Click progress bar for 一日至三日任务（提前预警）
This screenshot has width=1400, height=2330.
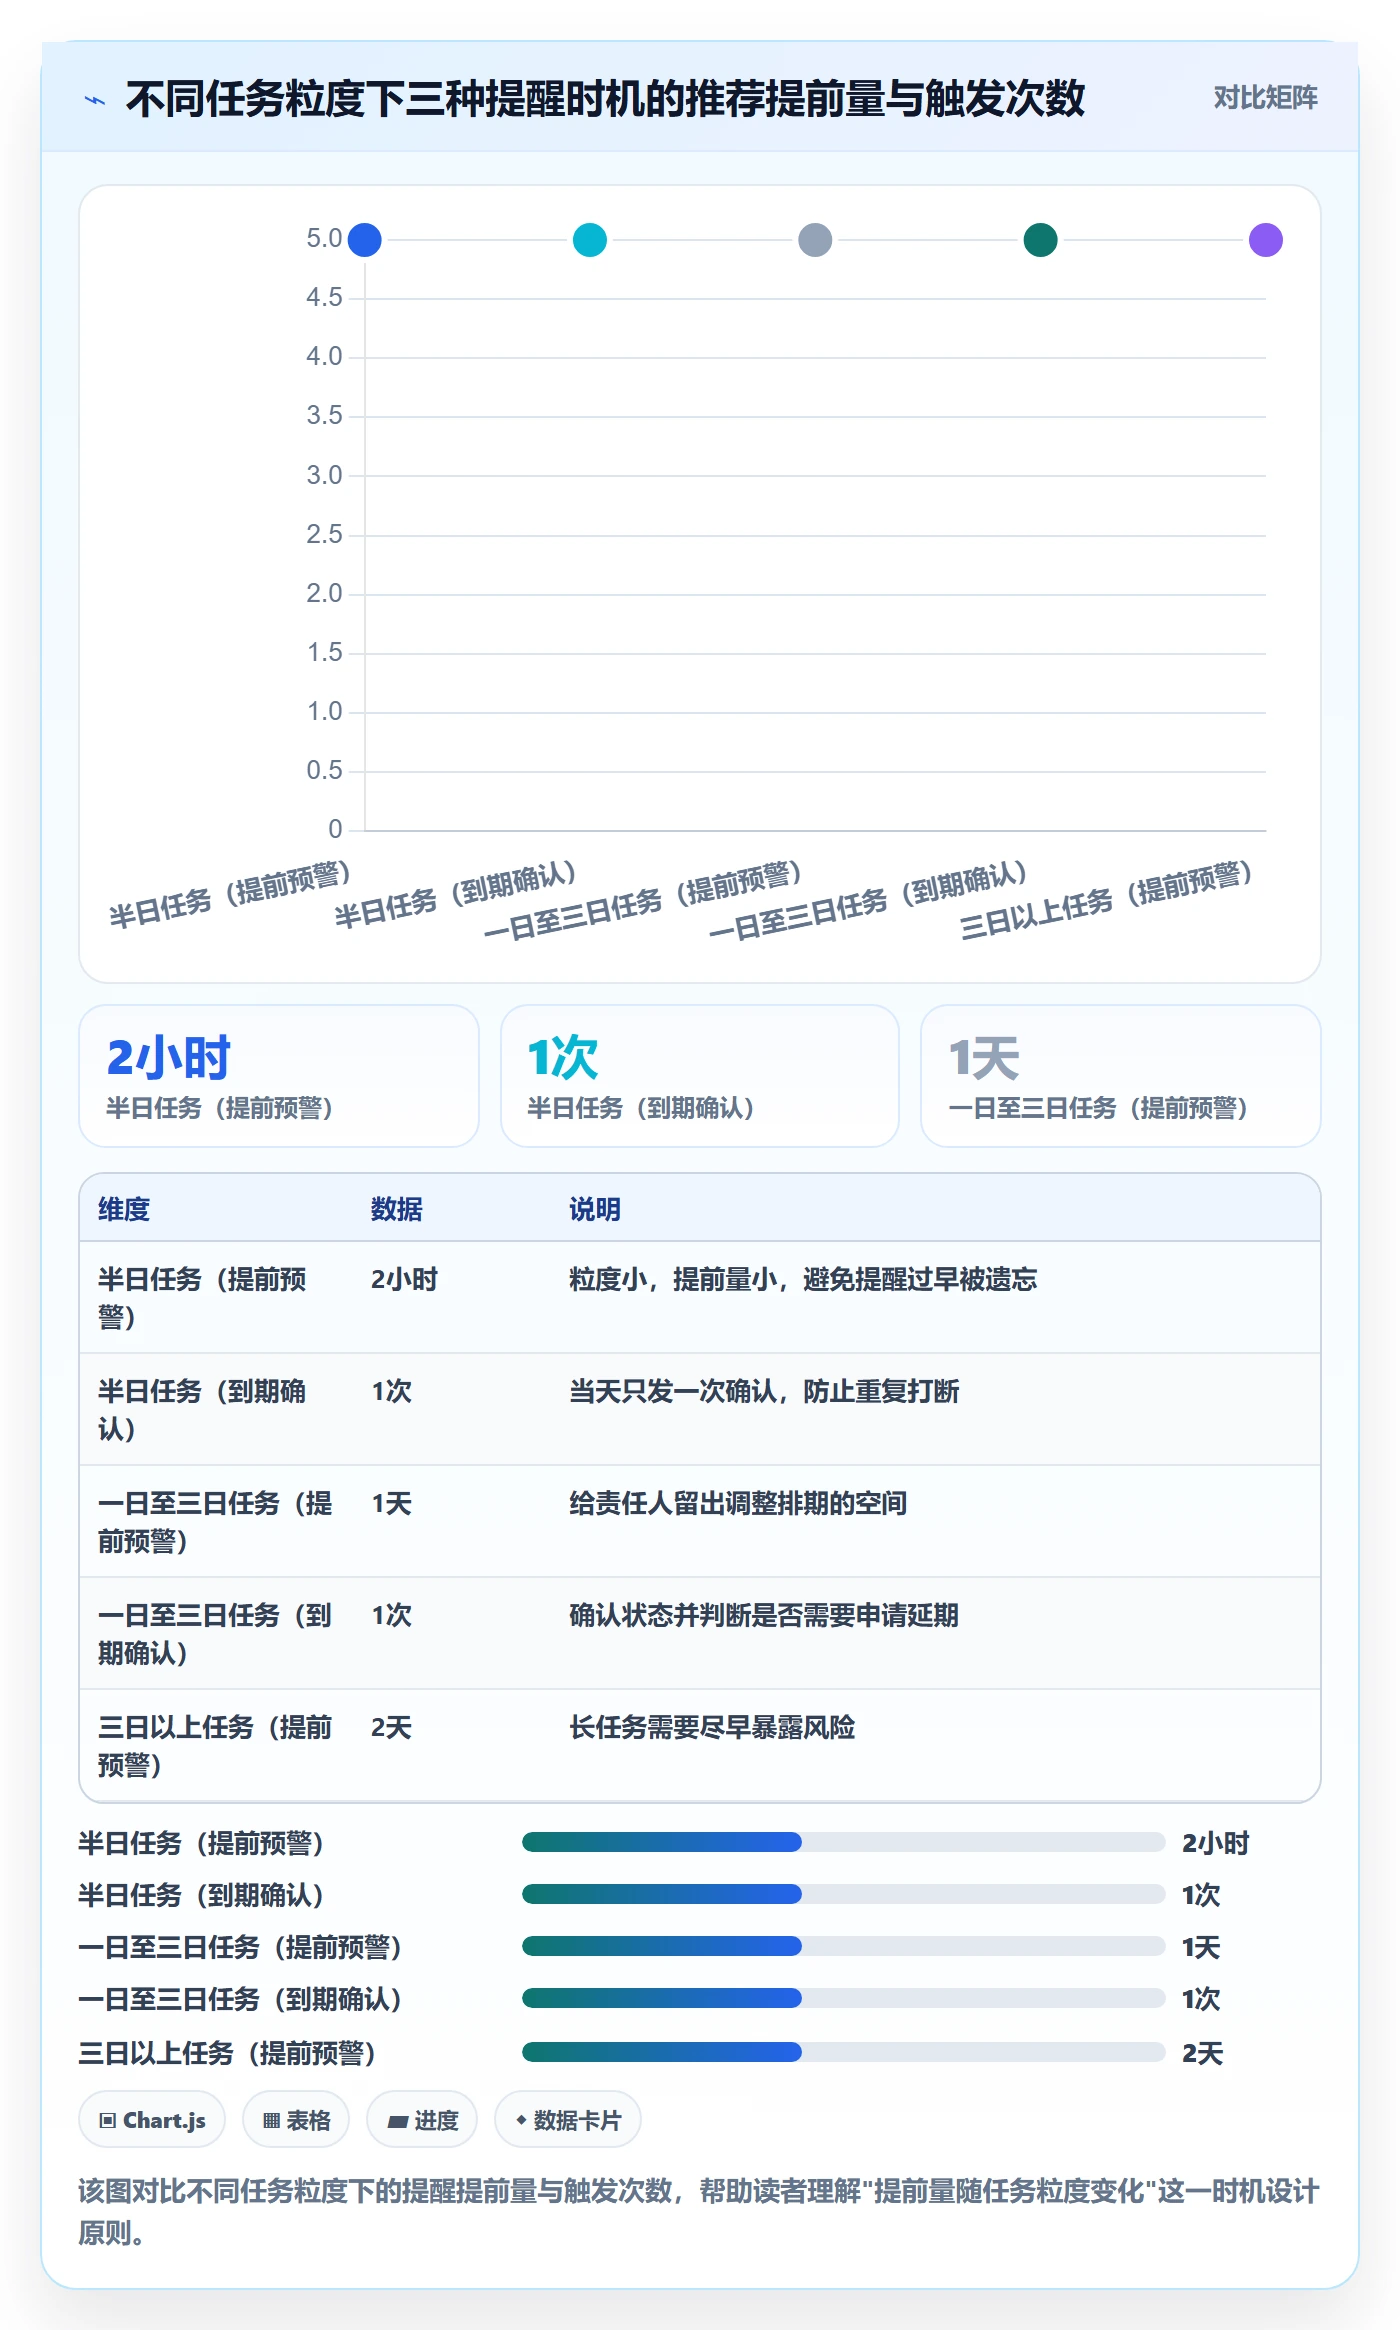844,1946
